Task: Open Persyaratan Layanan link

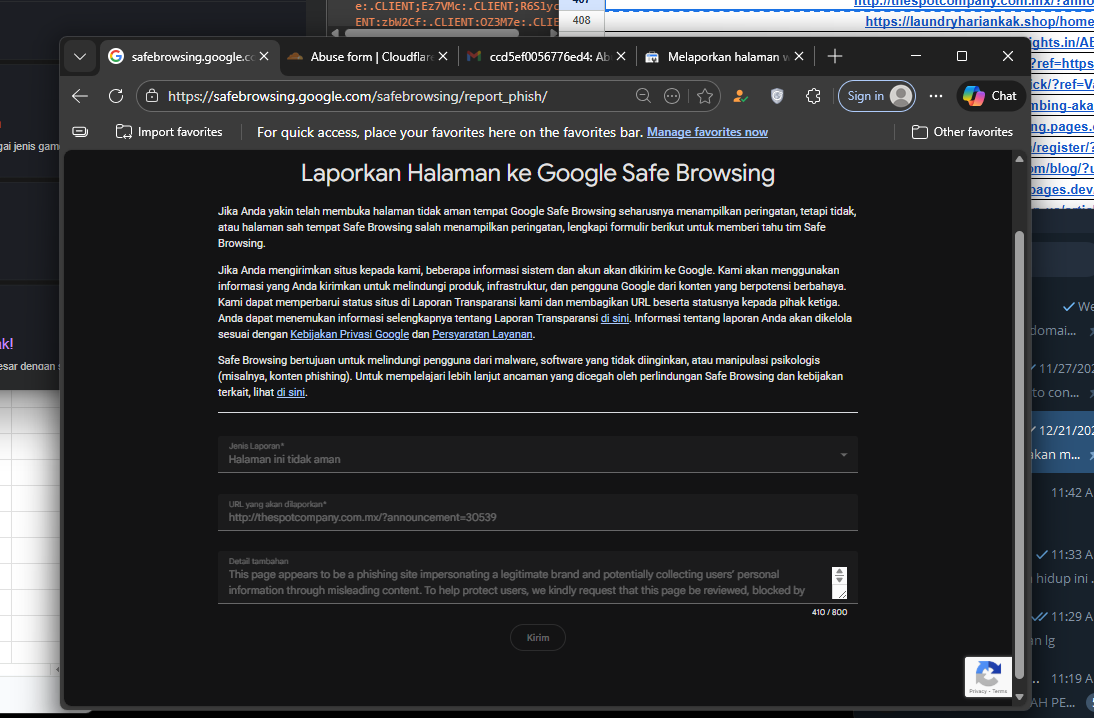Action: tap(482, 334)
